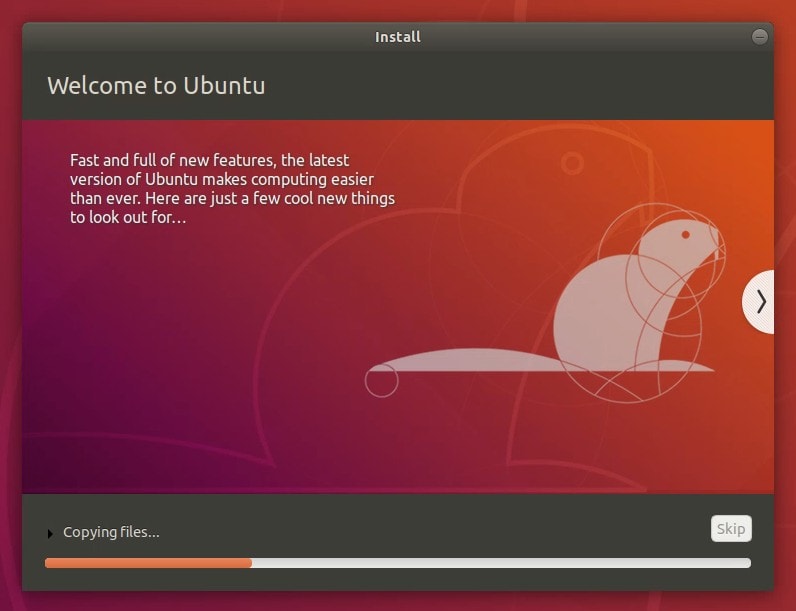The width and height of the screenshot is (796, 611).
Task: Minimize the Install window
Action: coord(760,37)
